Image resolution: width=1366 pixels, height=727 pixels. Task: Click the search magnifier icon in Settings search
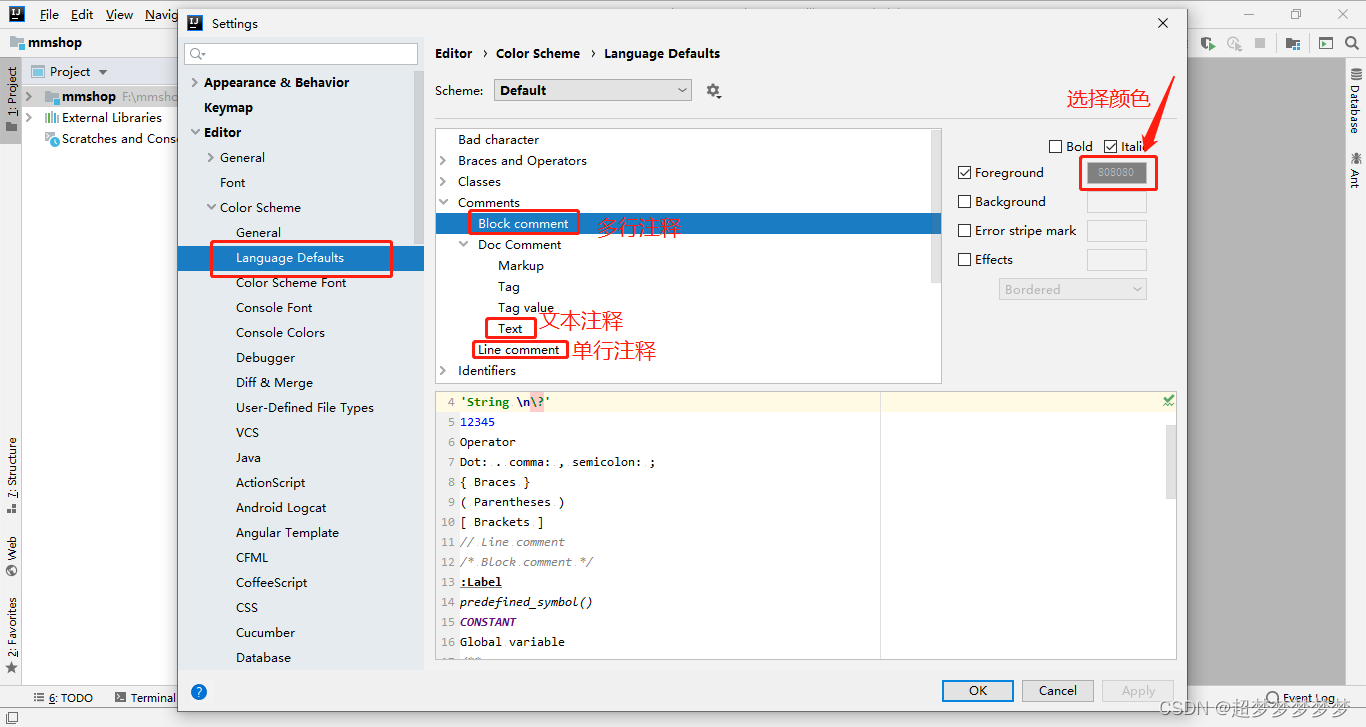pos(197,54)
